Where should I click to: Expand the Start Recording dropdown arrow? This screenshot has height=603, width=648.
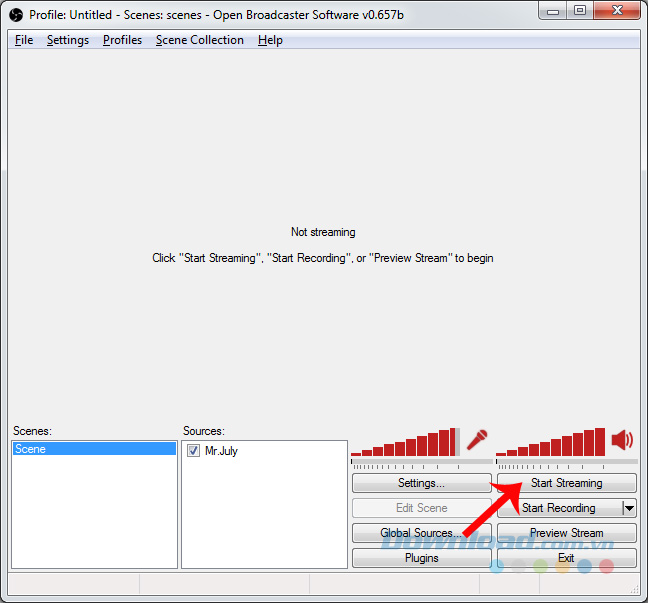click(x=629, y=508)
